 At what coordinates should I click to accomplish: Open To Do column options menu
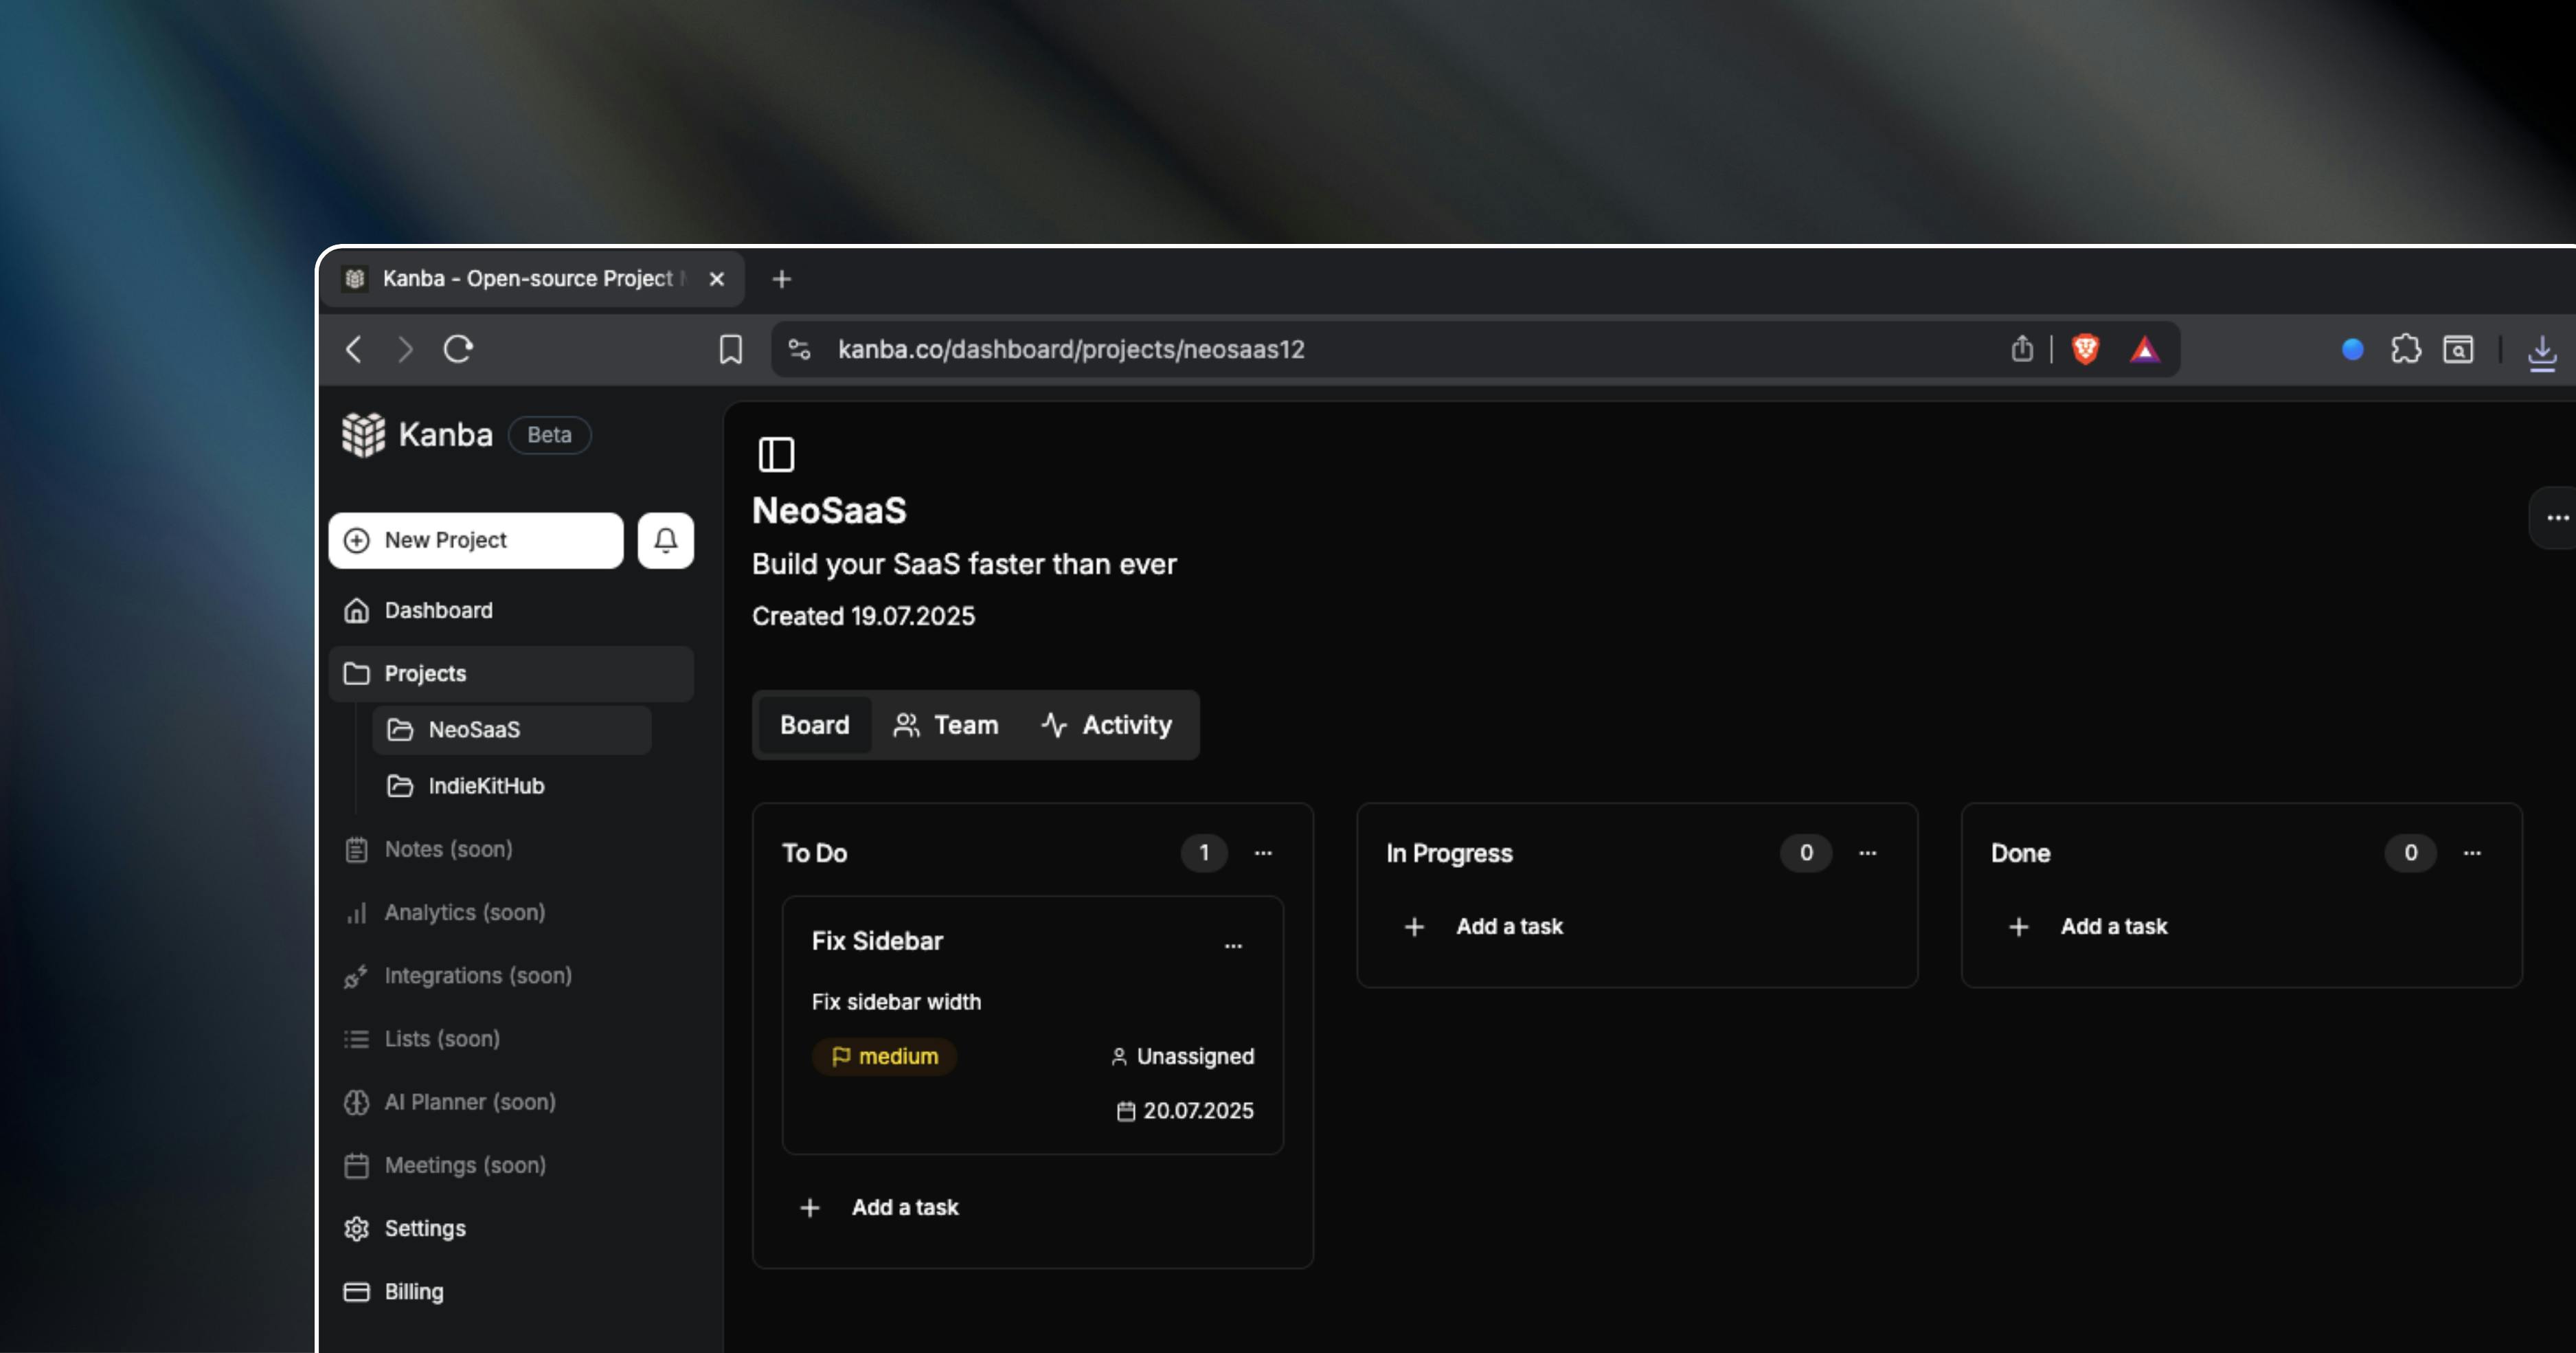[1263, 853]
